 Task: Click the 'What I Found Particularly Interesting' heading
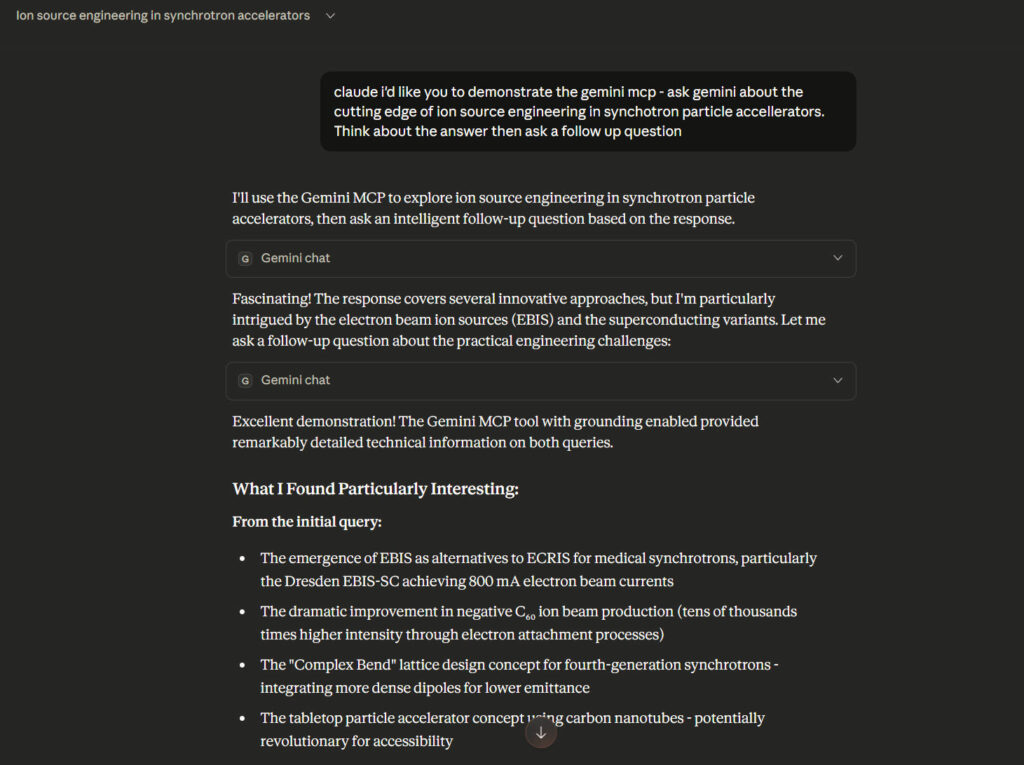tap(375, 489)
